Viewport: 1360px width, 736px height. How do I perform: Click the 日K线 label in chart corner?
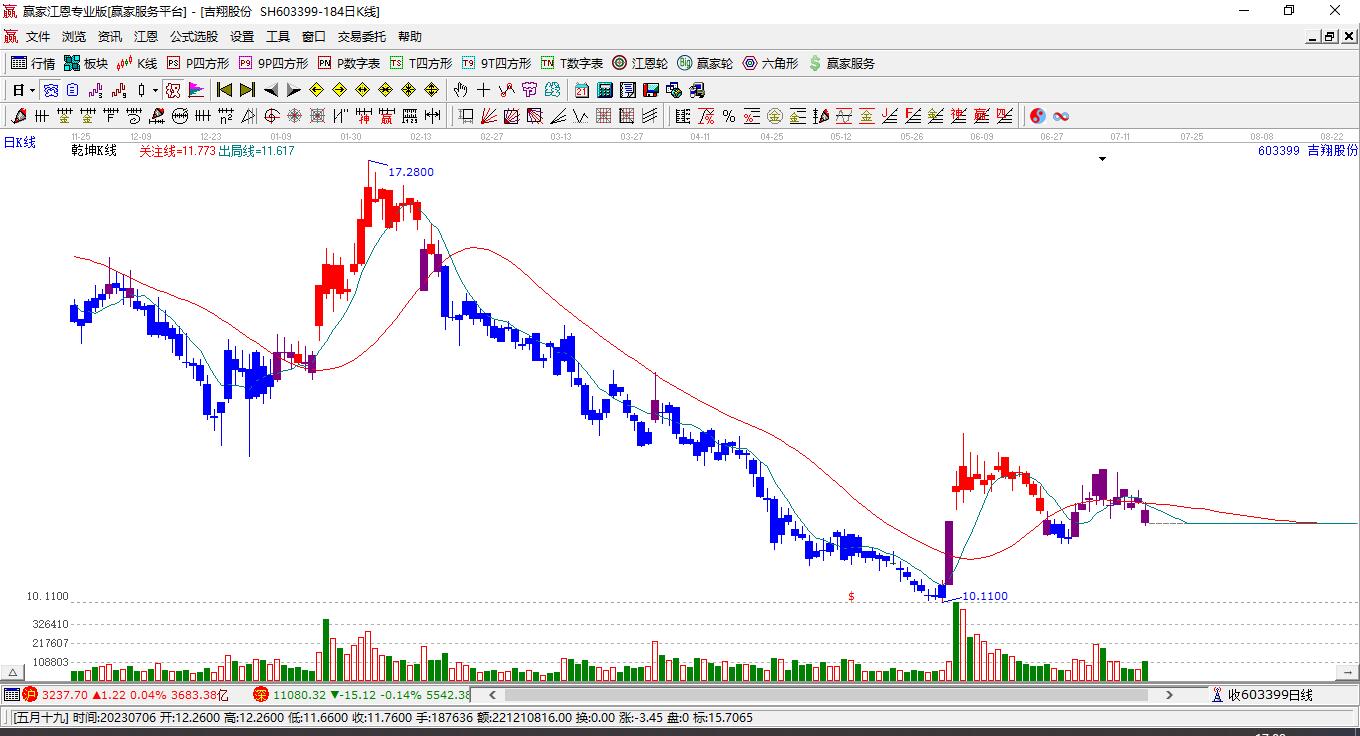tap(19, 143)
